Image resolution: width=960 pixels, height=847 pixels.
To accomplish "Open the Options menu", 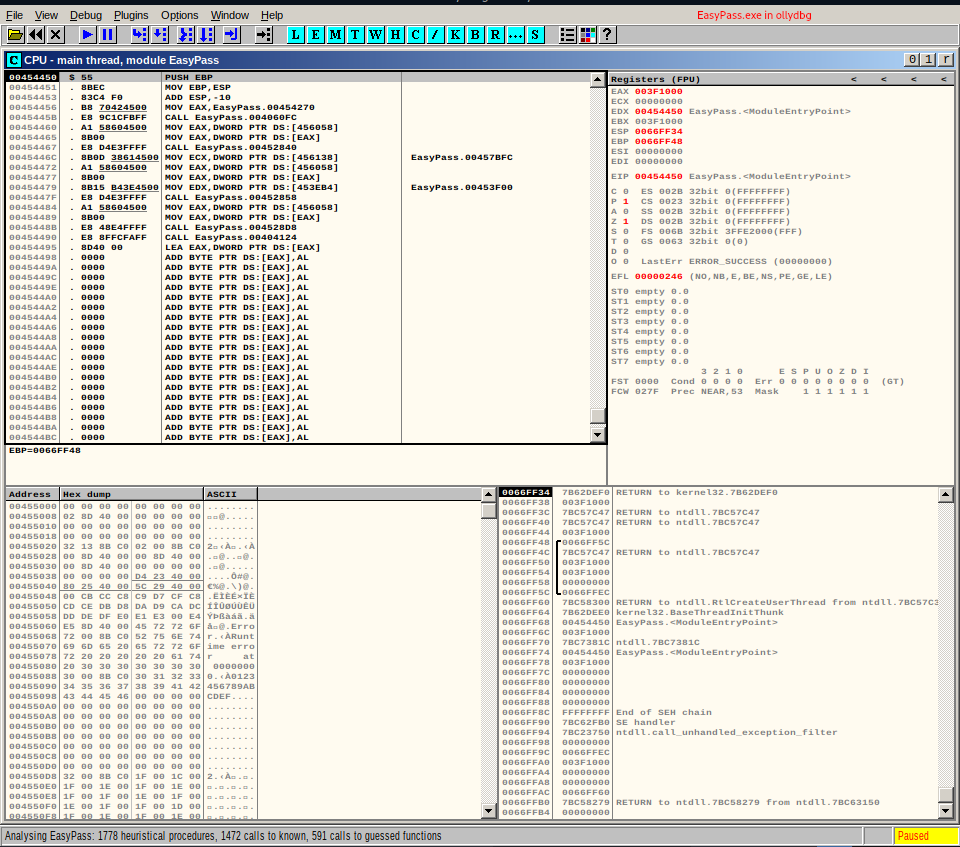I will 180,15.
